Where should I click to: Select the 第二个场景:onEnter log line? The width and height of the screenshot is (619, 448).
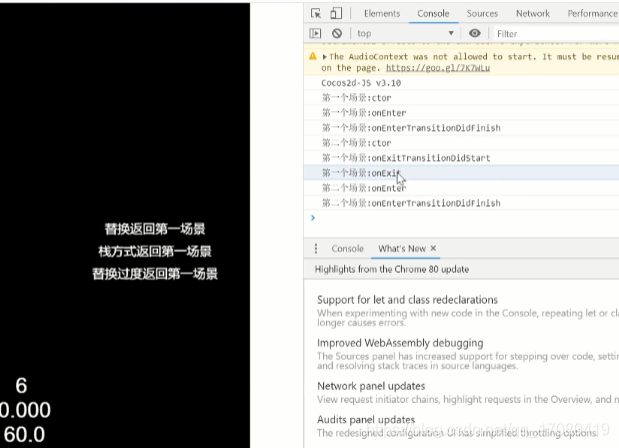(x=461, y=188)
